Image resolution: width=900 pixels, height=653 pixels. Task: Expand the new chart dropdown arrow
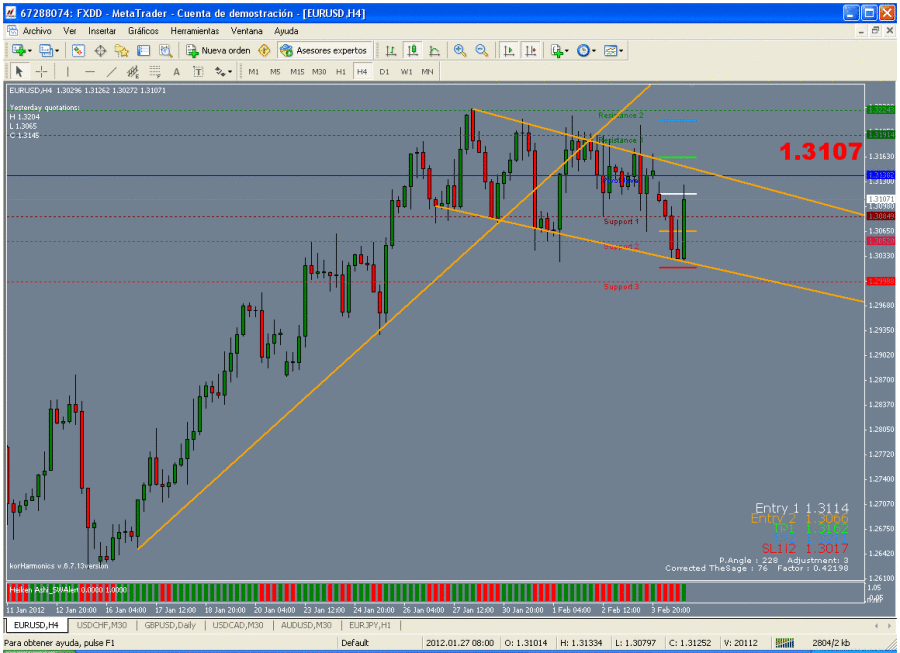pyautogui.click(x=30, y=50)
